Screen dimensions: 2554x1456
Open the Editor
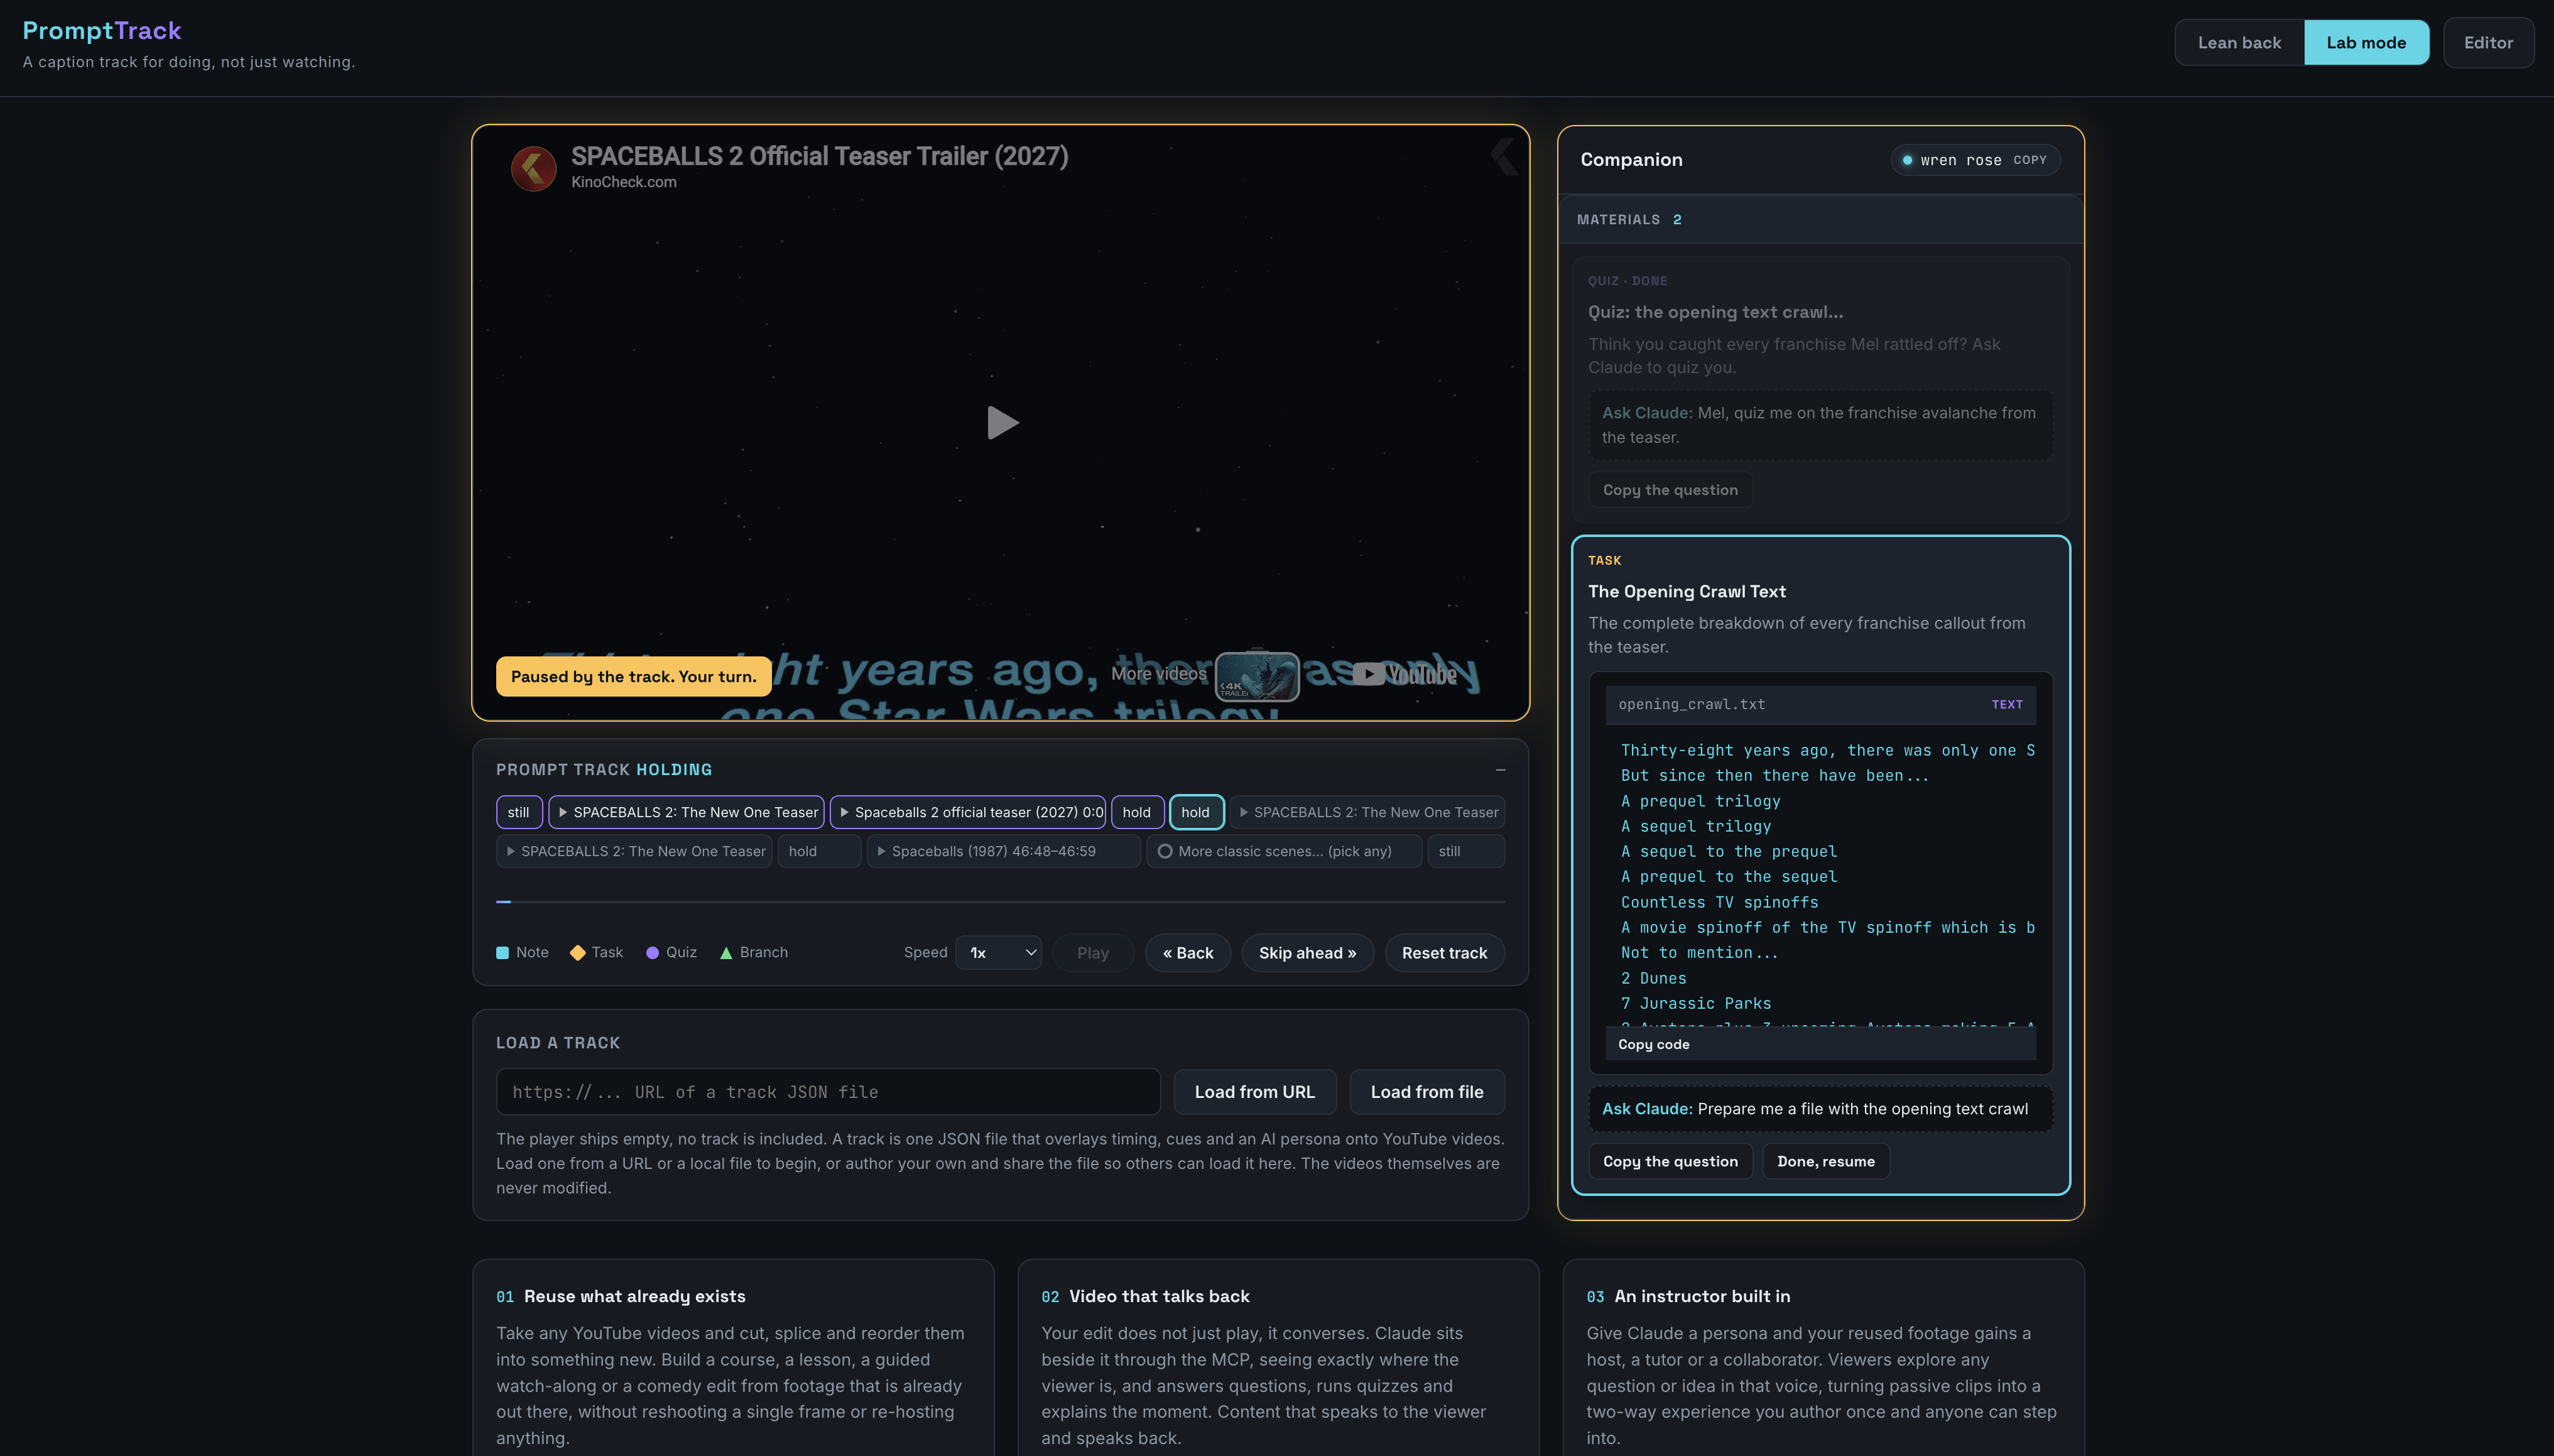pyautogui.click(x=2488, y=42)
